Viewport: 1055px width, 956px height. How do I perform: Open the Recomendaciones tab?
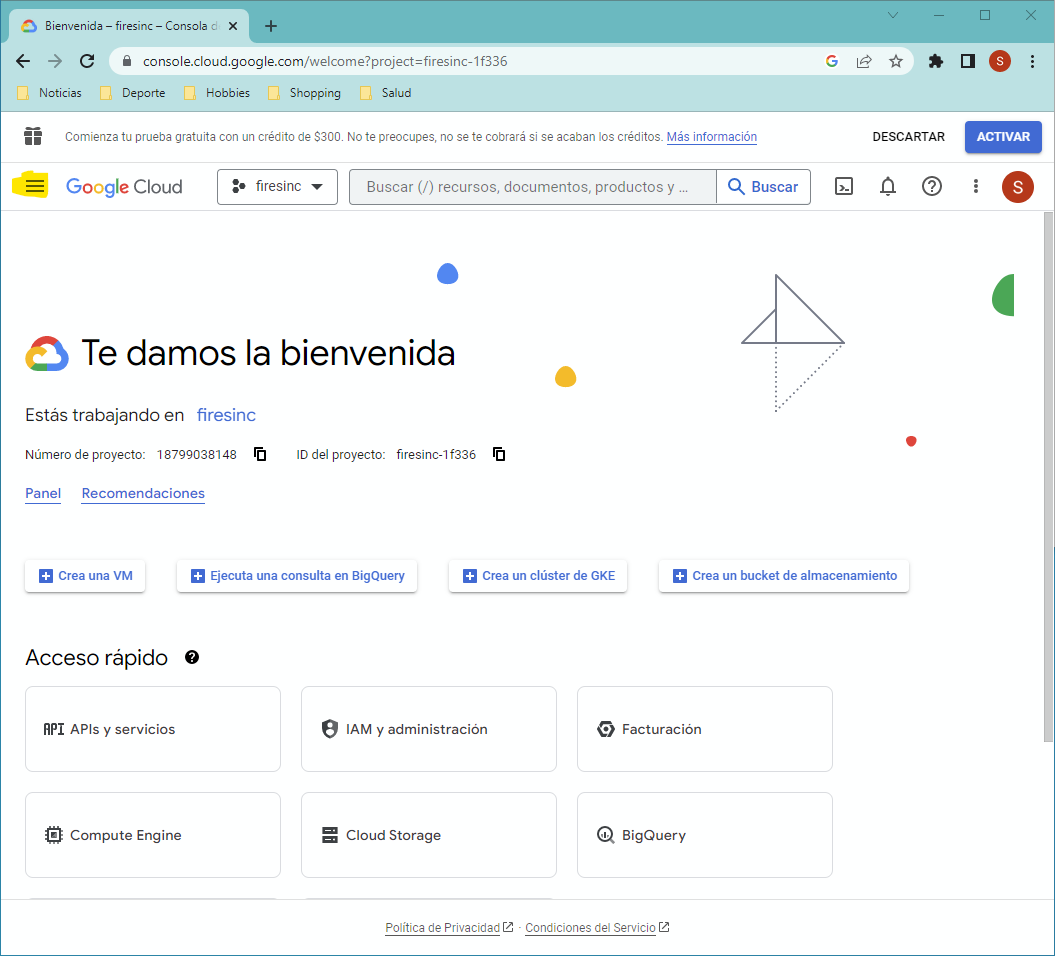tap(143, 493)
